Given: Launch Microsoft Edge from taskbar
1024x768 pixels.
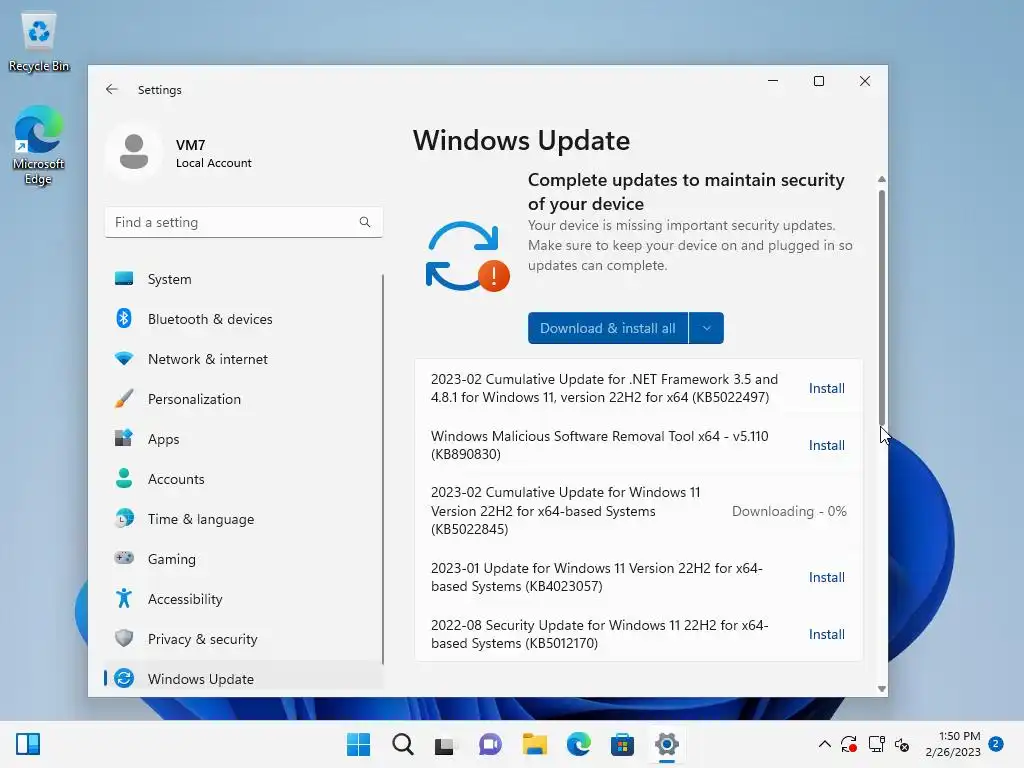Looking at the screenshot, I should [x=579, y=744].
